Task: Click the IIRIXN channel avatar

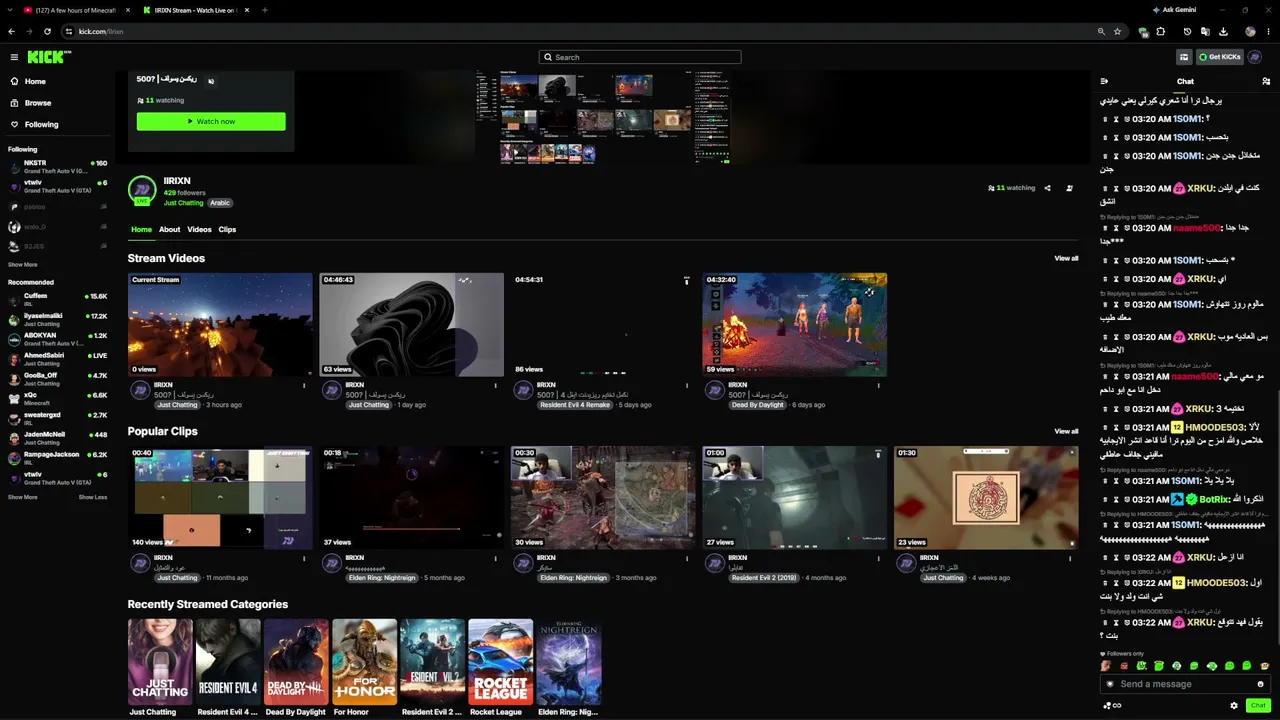Action: (x=142, y=190)
